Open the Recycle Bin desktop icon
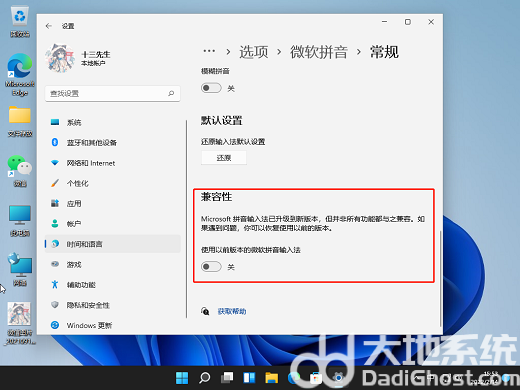The height and width of the screenshot is (390, 520). pos(20,22)
